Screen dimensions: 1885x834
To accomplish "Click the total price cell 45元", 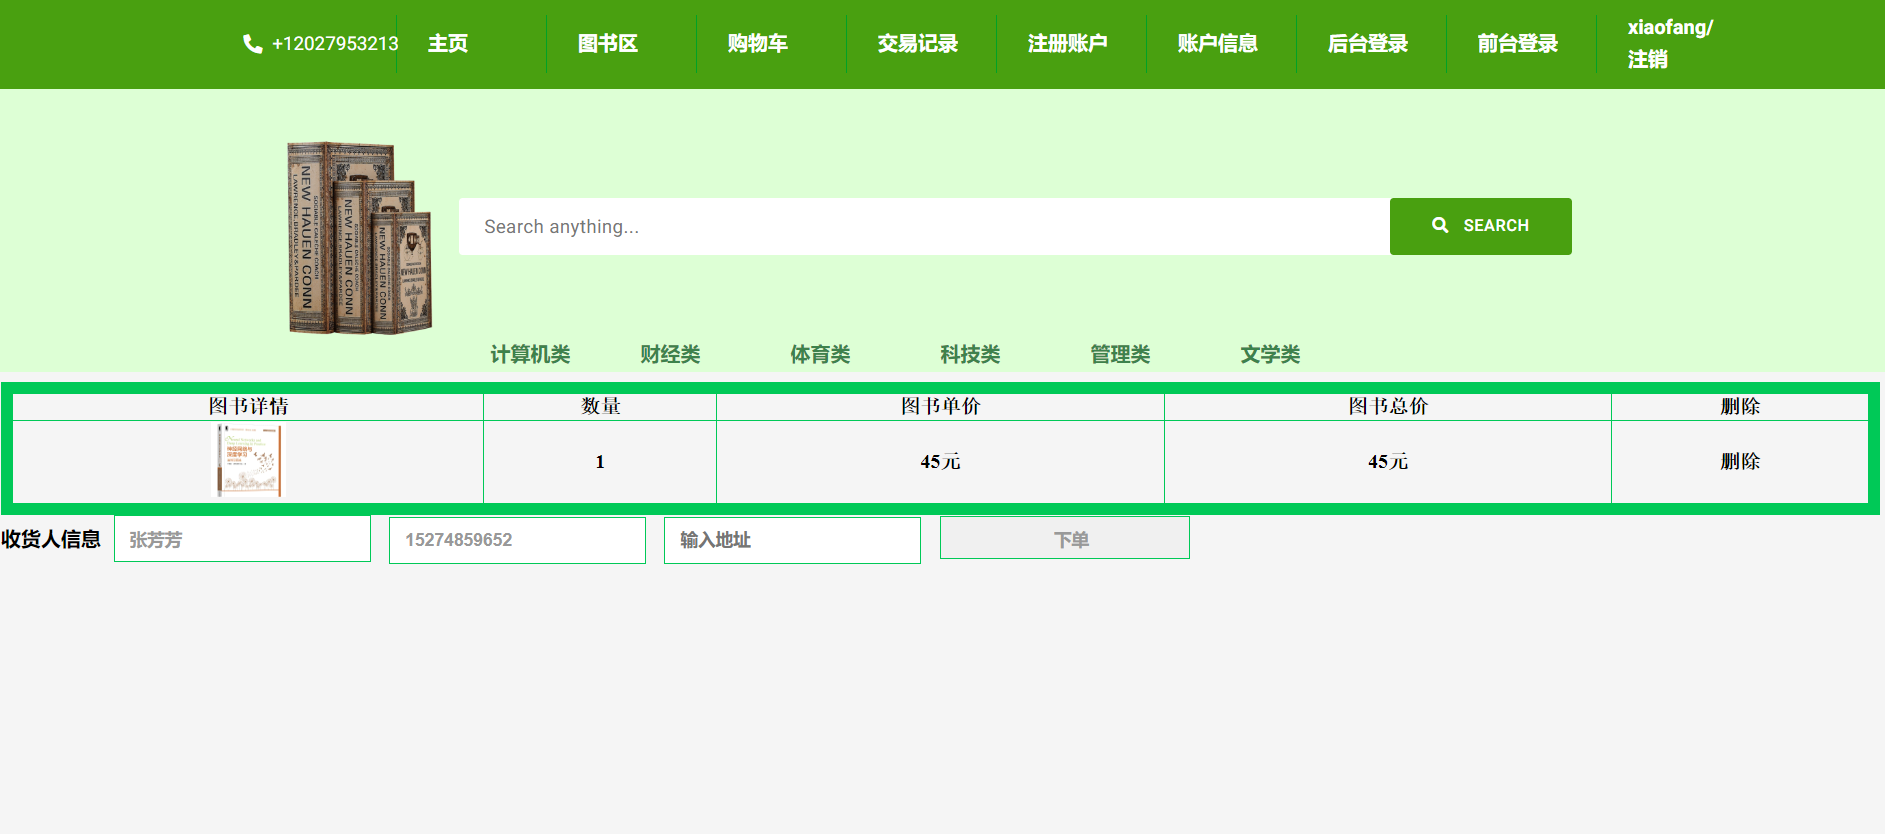I will tap(1388, 462).
